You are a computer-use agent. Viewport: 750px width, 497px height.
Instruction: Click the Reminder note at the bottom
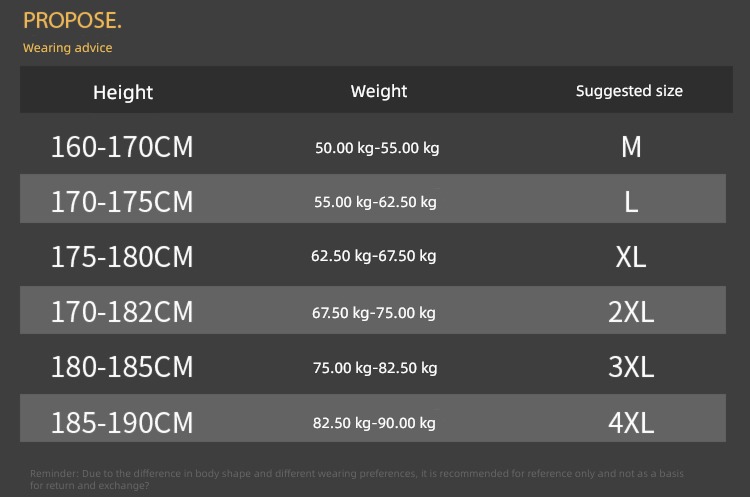click(x=357, y=479)
